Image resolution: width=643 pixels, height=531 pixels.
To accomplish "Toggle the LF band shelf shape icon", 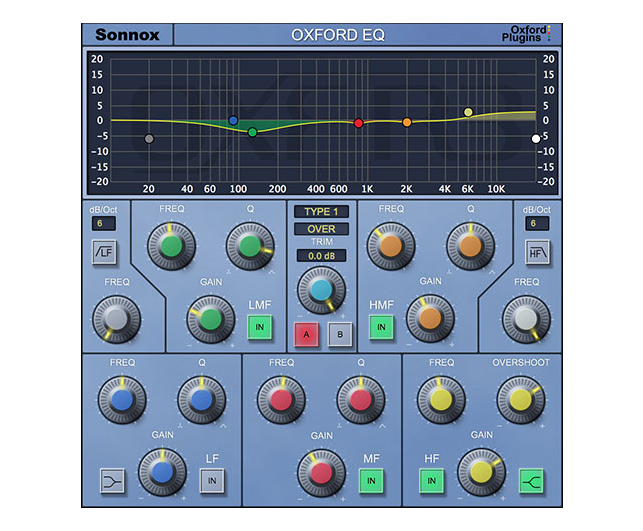I will coord(114,480).
